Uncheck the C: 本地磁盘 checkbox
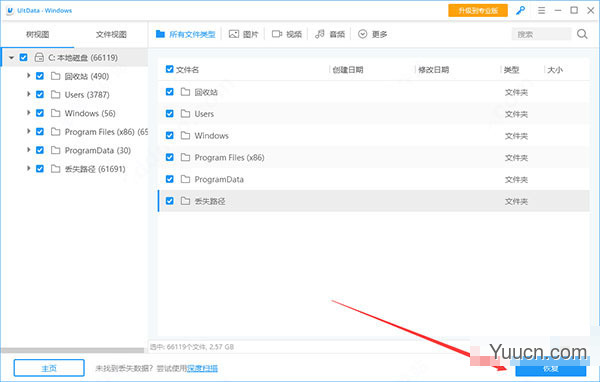 coord(23,57)
